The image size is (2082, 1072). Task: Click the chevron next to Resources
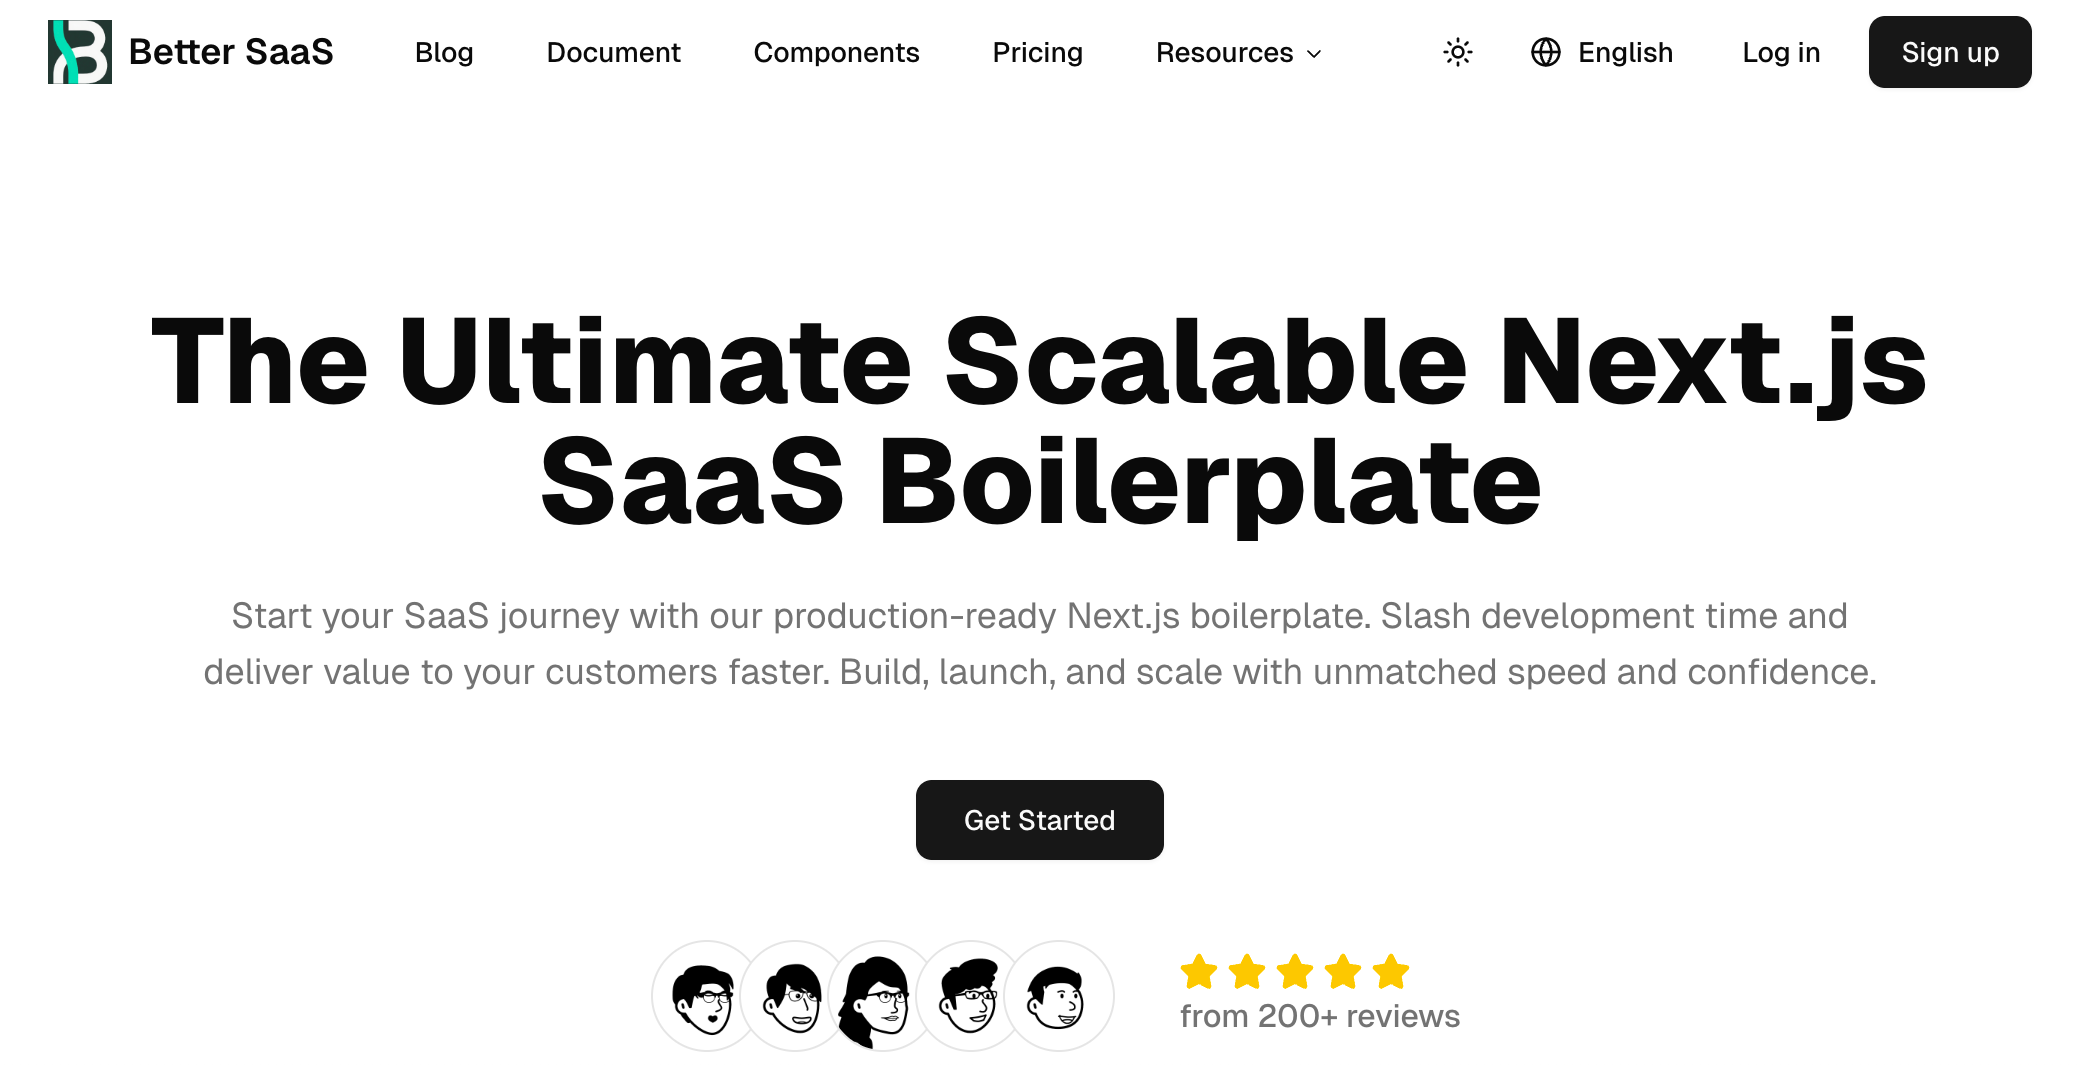[1313, 55]
